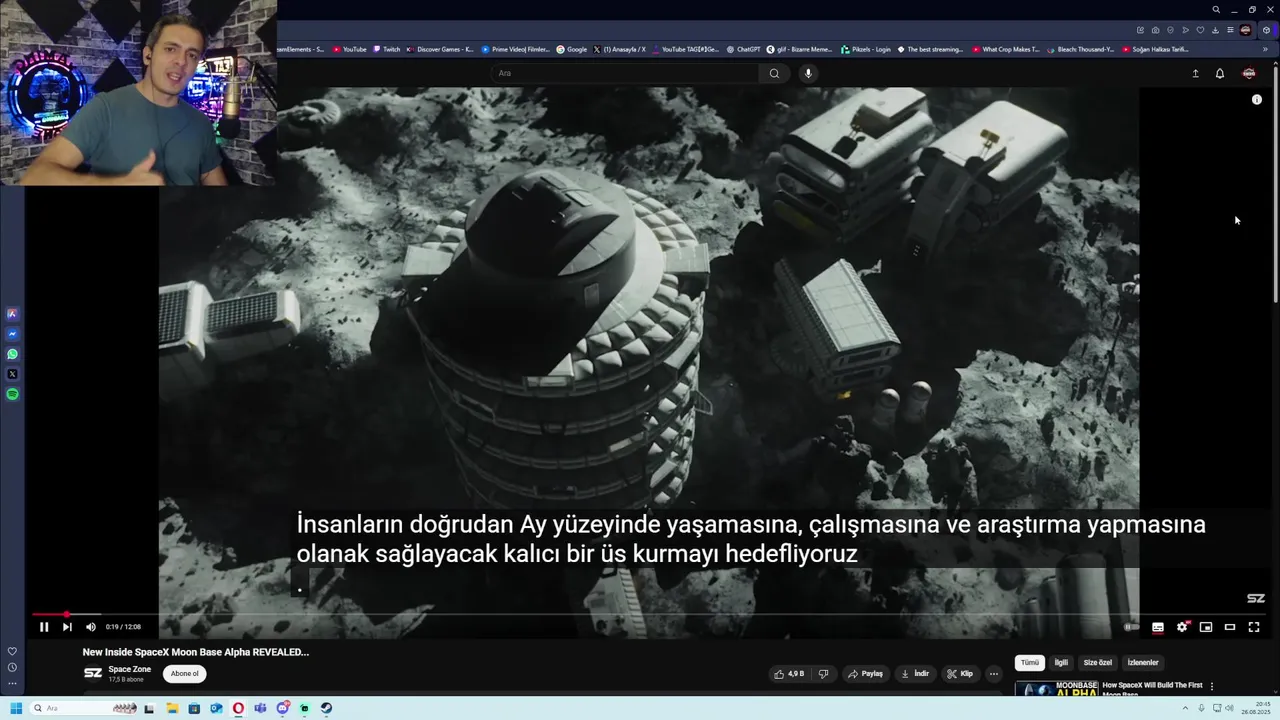Open the video info card icon
The height and width of the screenshot is (720, 1280).
tap(1257, 100)
